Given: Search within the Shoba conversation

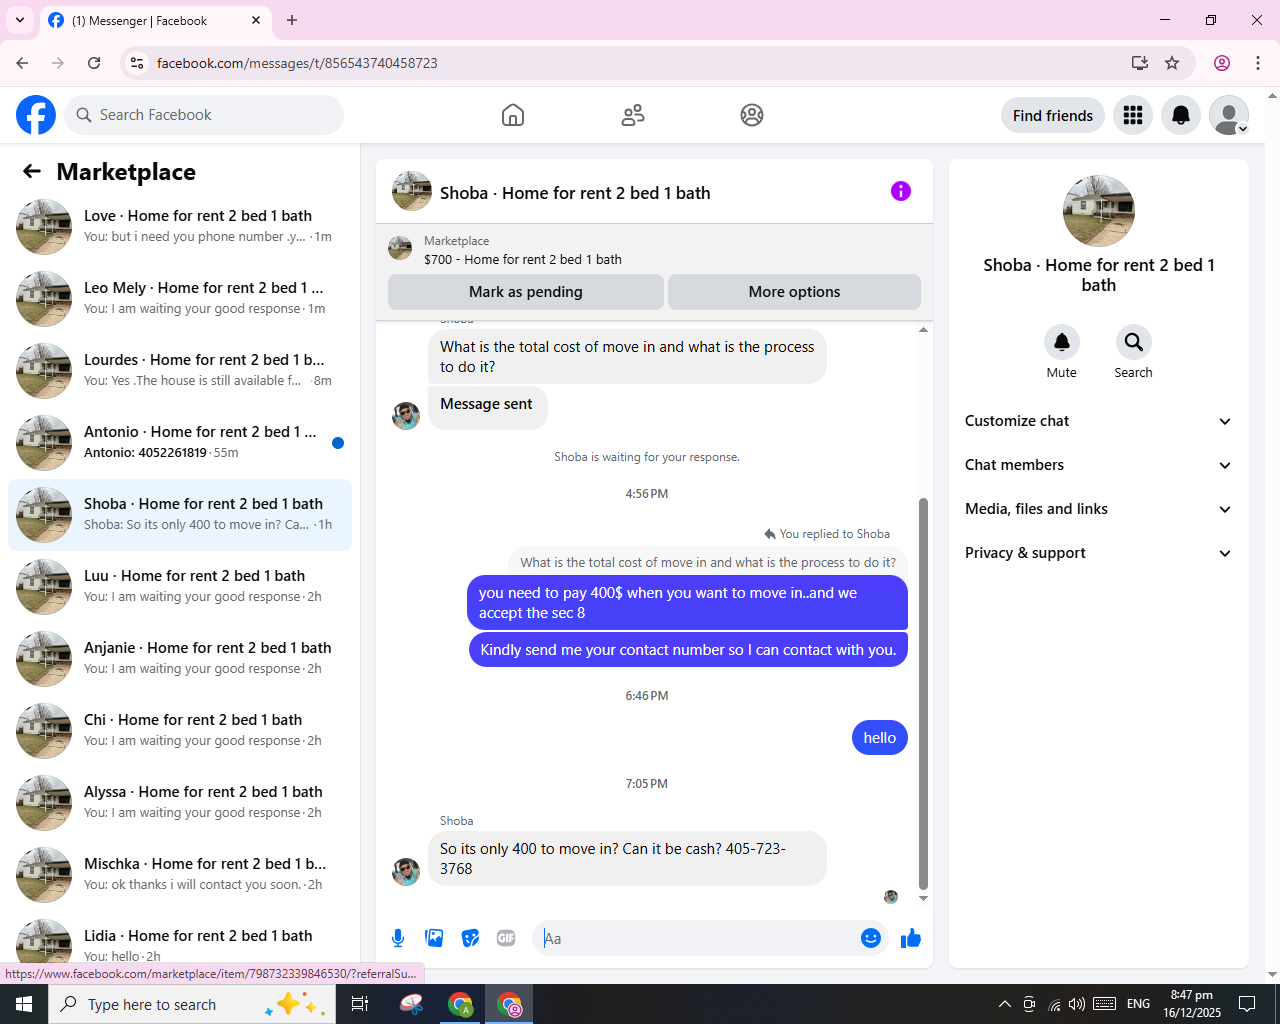Looking at the screenshot, I should pyautogui.click(x=1134, y=342).
